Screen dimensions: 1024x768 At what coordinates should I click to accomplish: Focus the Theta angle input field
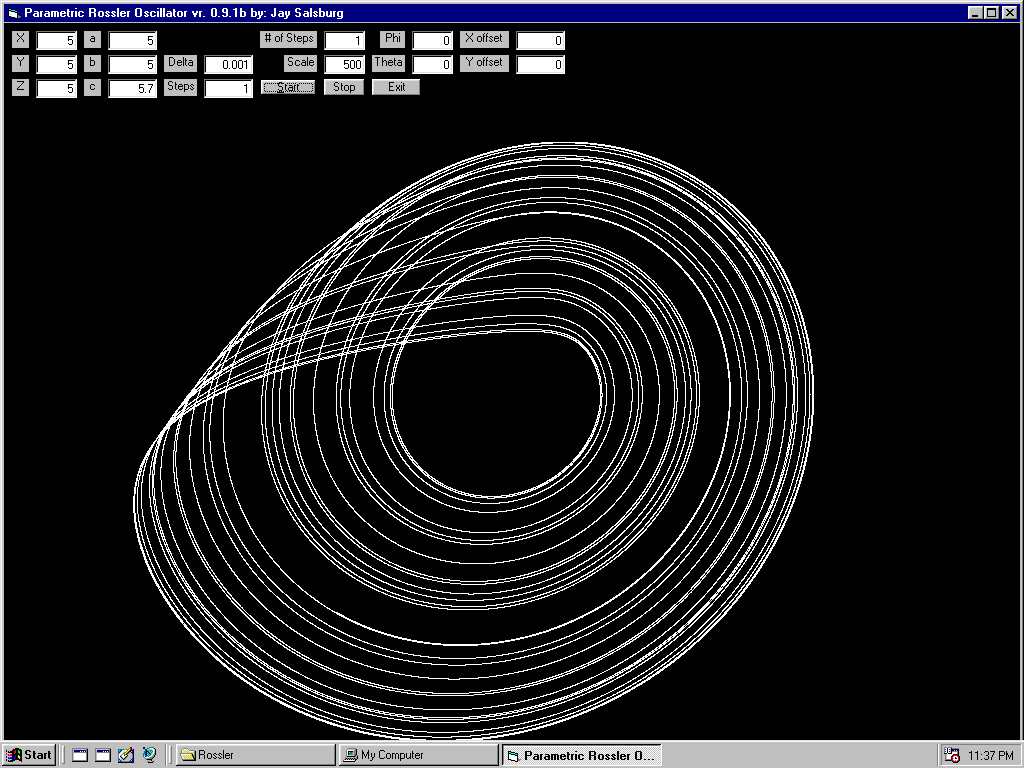[x=433, y=65]
